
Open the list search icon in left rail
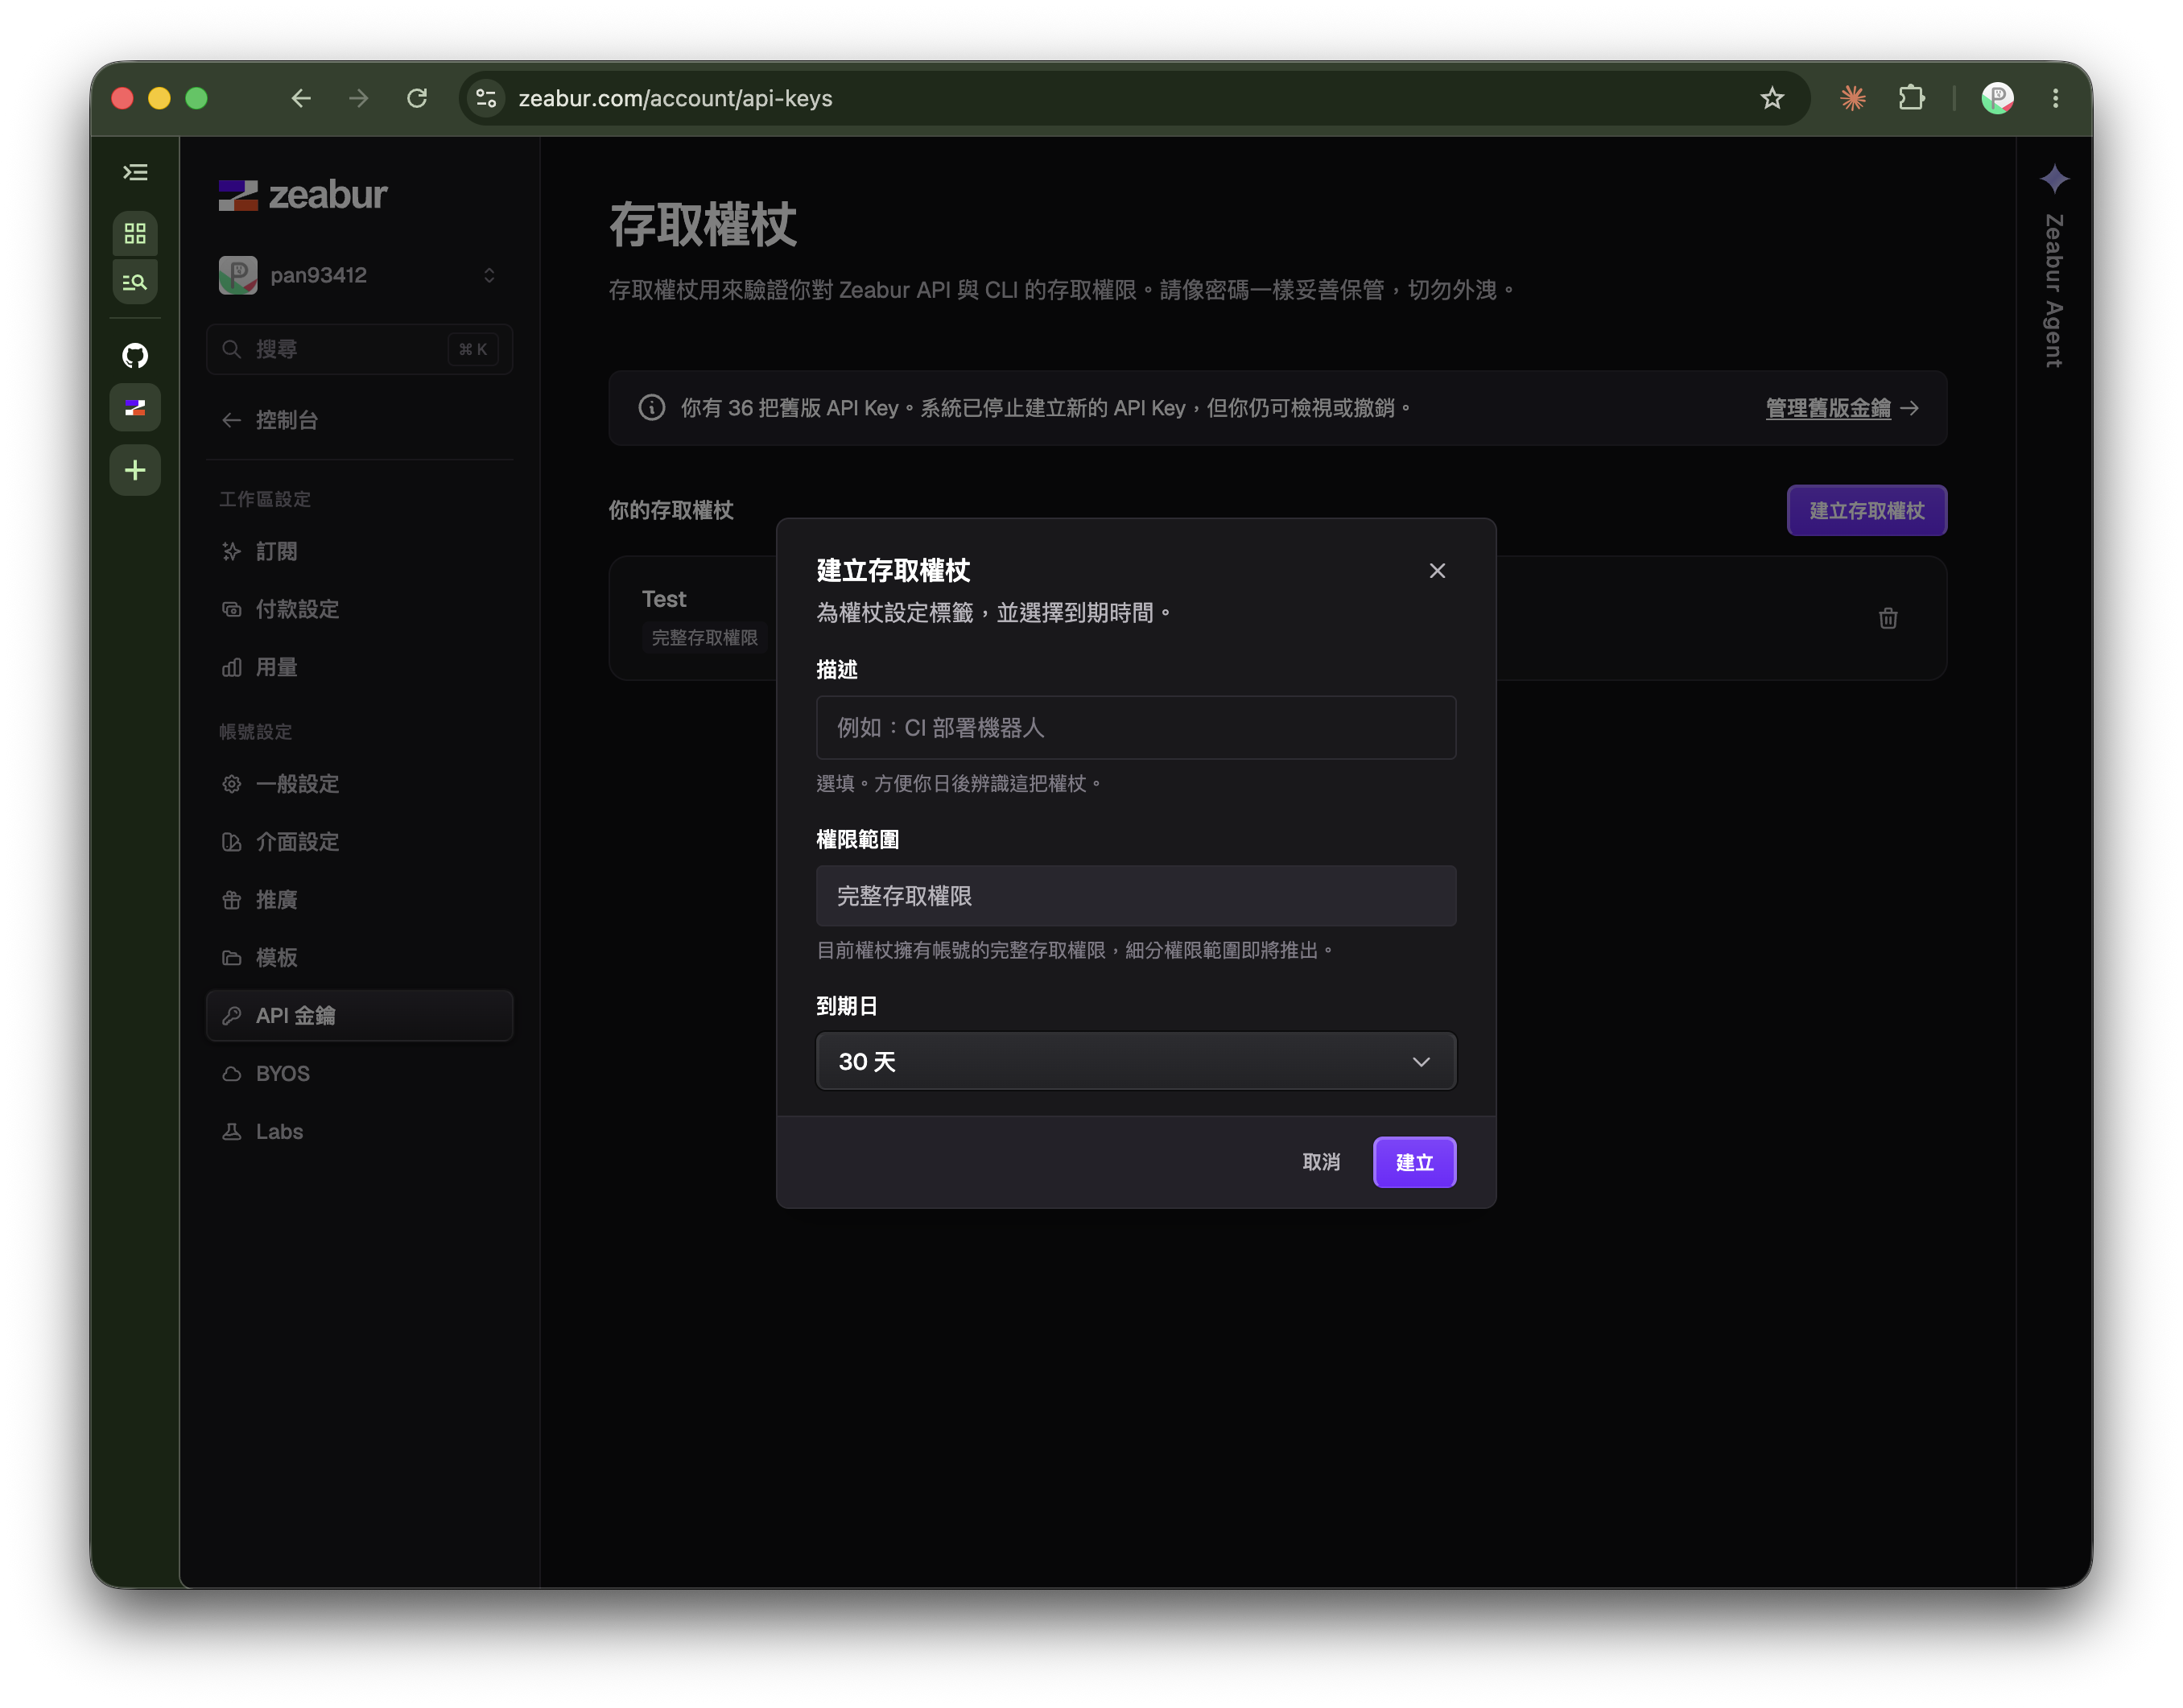[x=135, y=282]
